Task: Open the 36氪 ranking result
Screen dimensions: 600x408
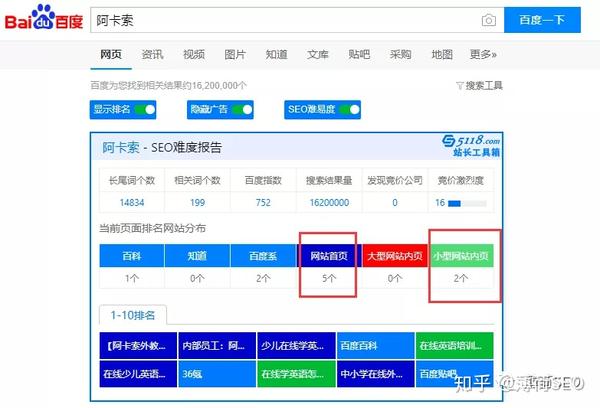Action: (x=217, y=374)
